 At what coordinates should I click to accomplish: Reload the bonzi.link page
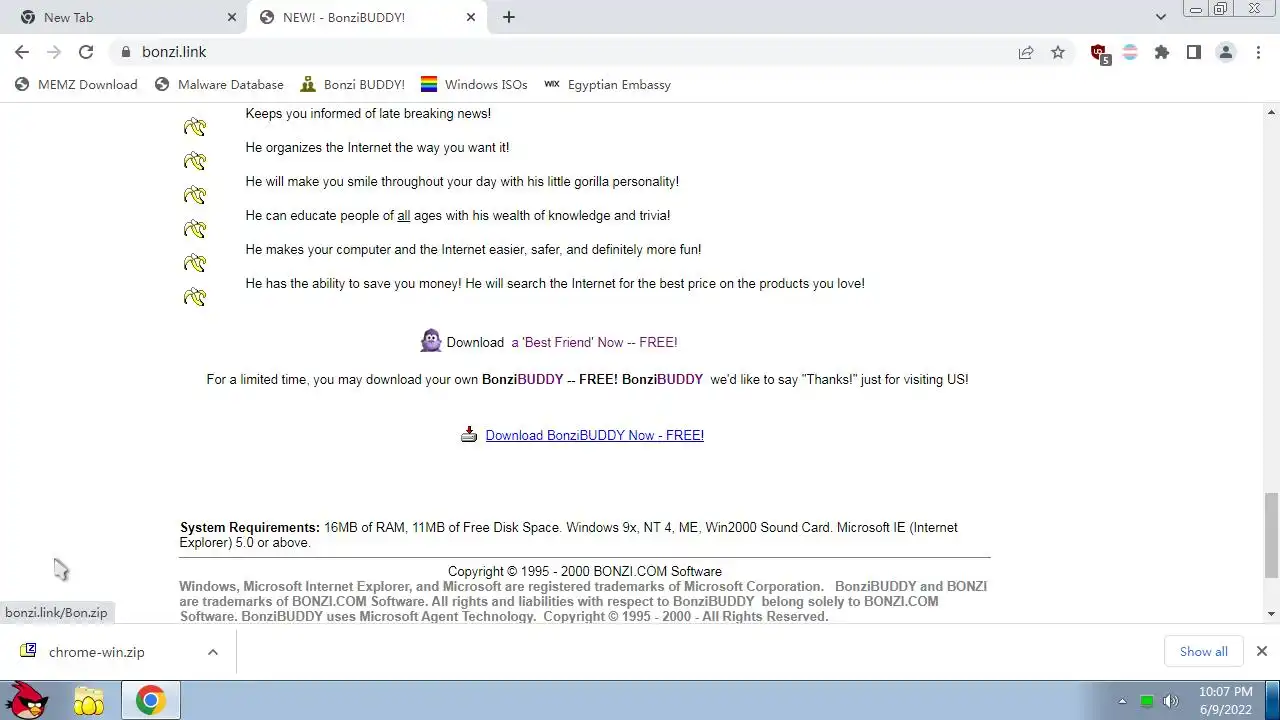coord(86,52)
